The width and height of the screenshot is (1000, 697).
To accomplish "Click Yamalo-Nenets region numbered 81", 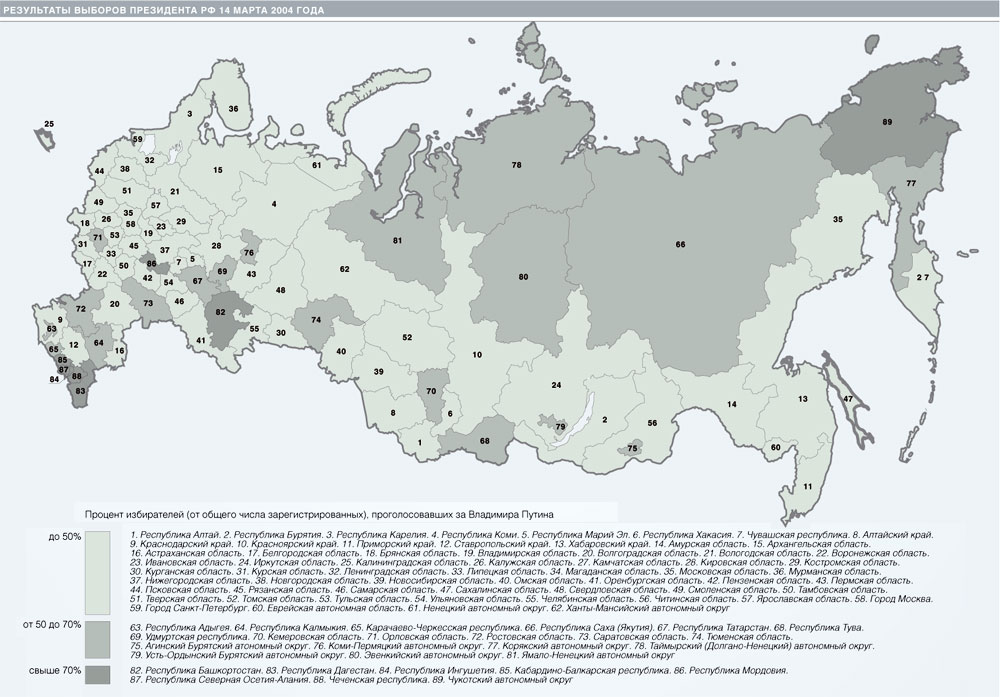I will 397,241.
